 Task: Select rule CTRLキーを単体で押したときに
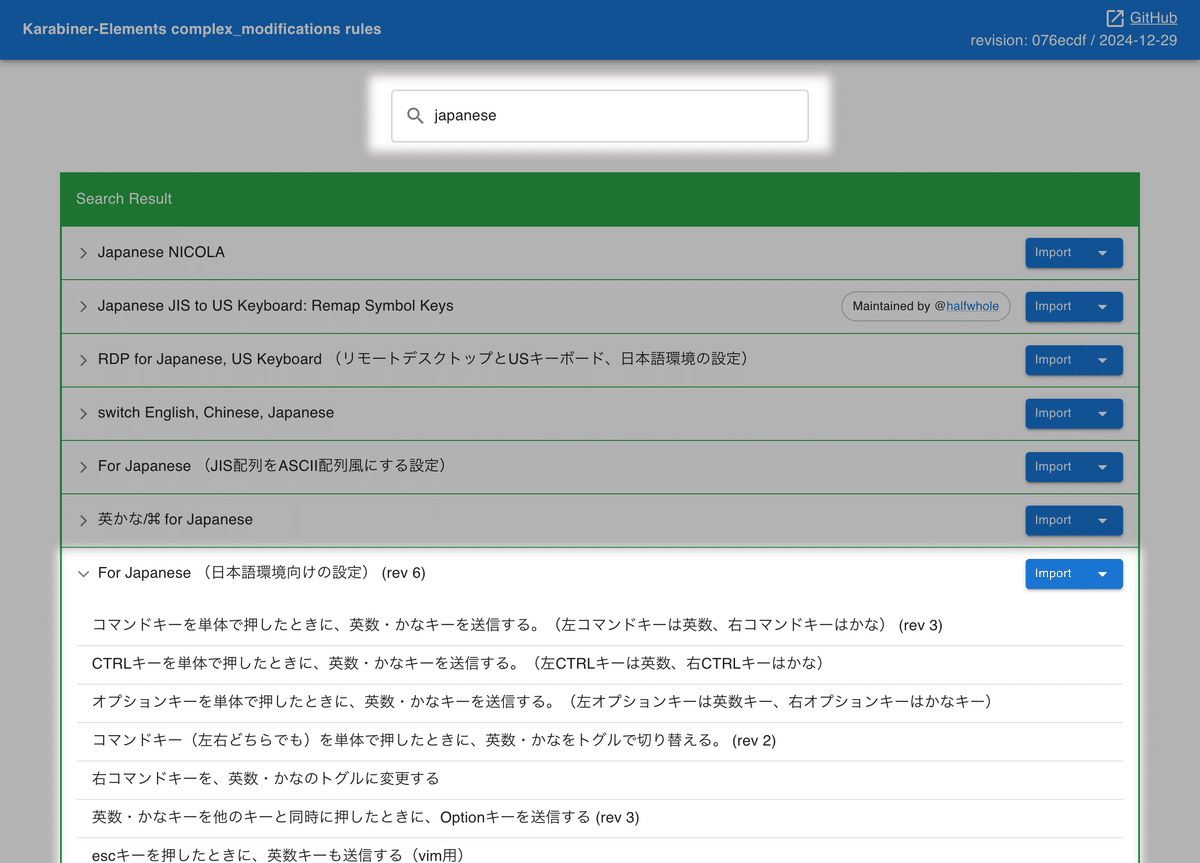tap(600, 664)
